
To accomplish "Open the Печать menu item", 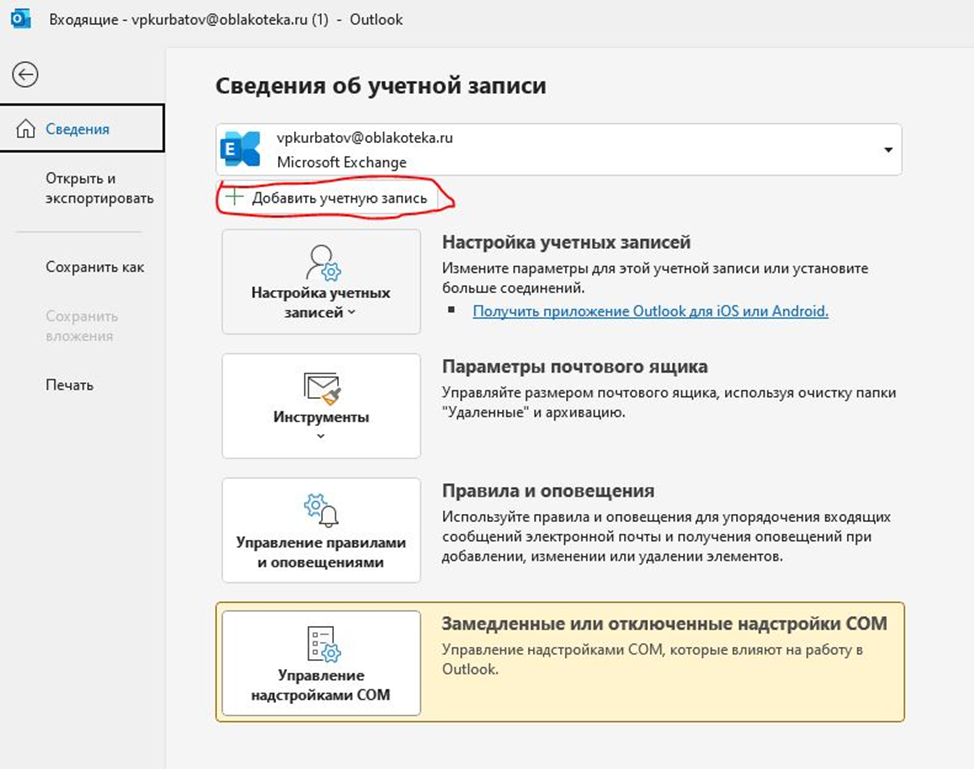I will coord(69,385).
